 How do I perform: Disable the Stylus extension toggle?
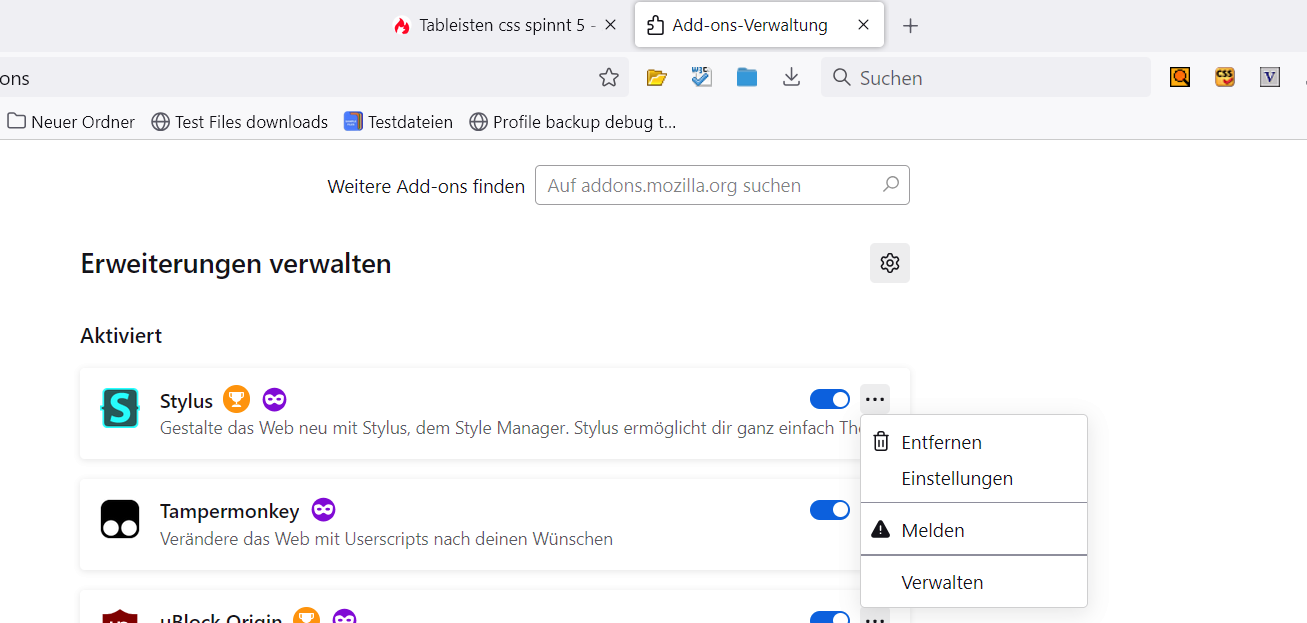[829, 400]
